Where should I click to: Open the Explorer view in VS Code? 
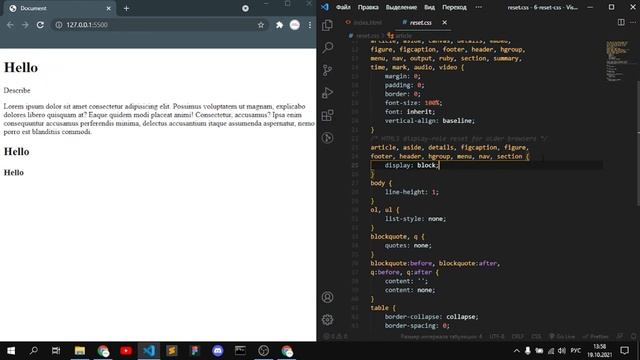pyautogui.click(x=327, y=25)
